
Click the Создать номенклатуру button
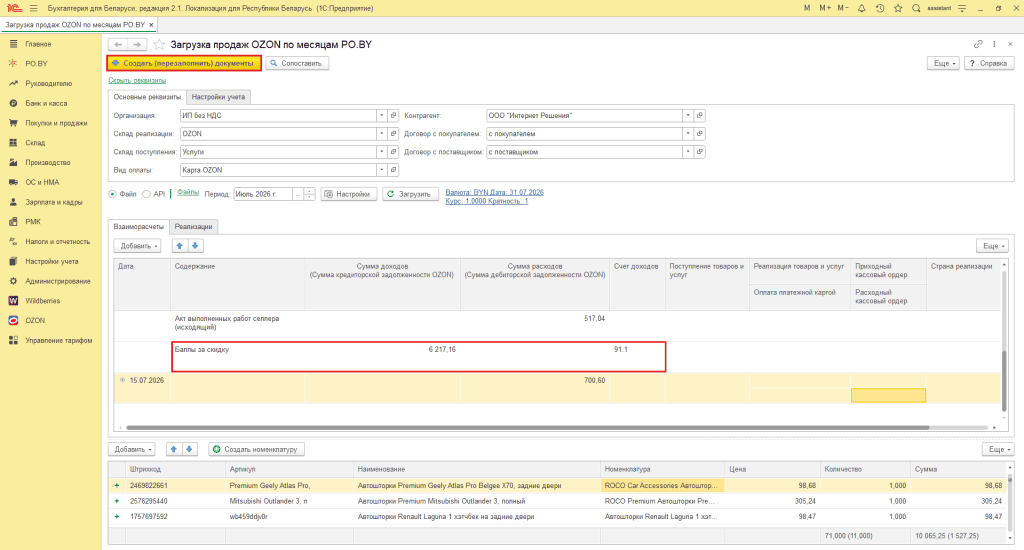pos(256,449)
